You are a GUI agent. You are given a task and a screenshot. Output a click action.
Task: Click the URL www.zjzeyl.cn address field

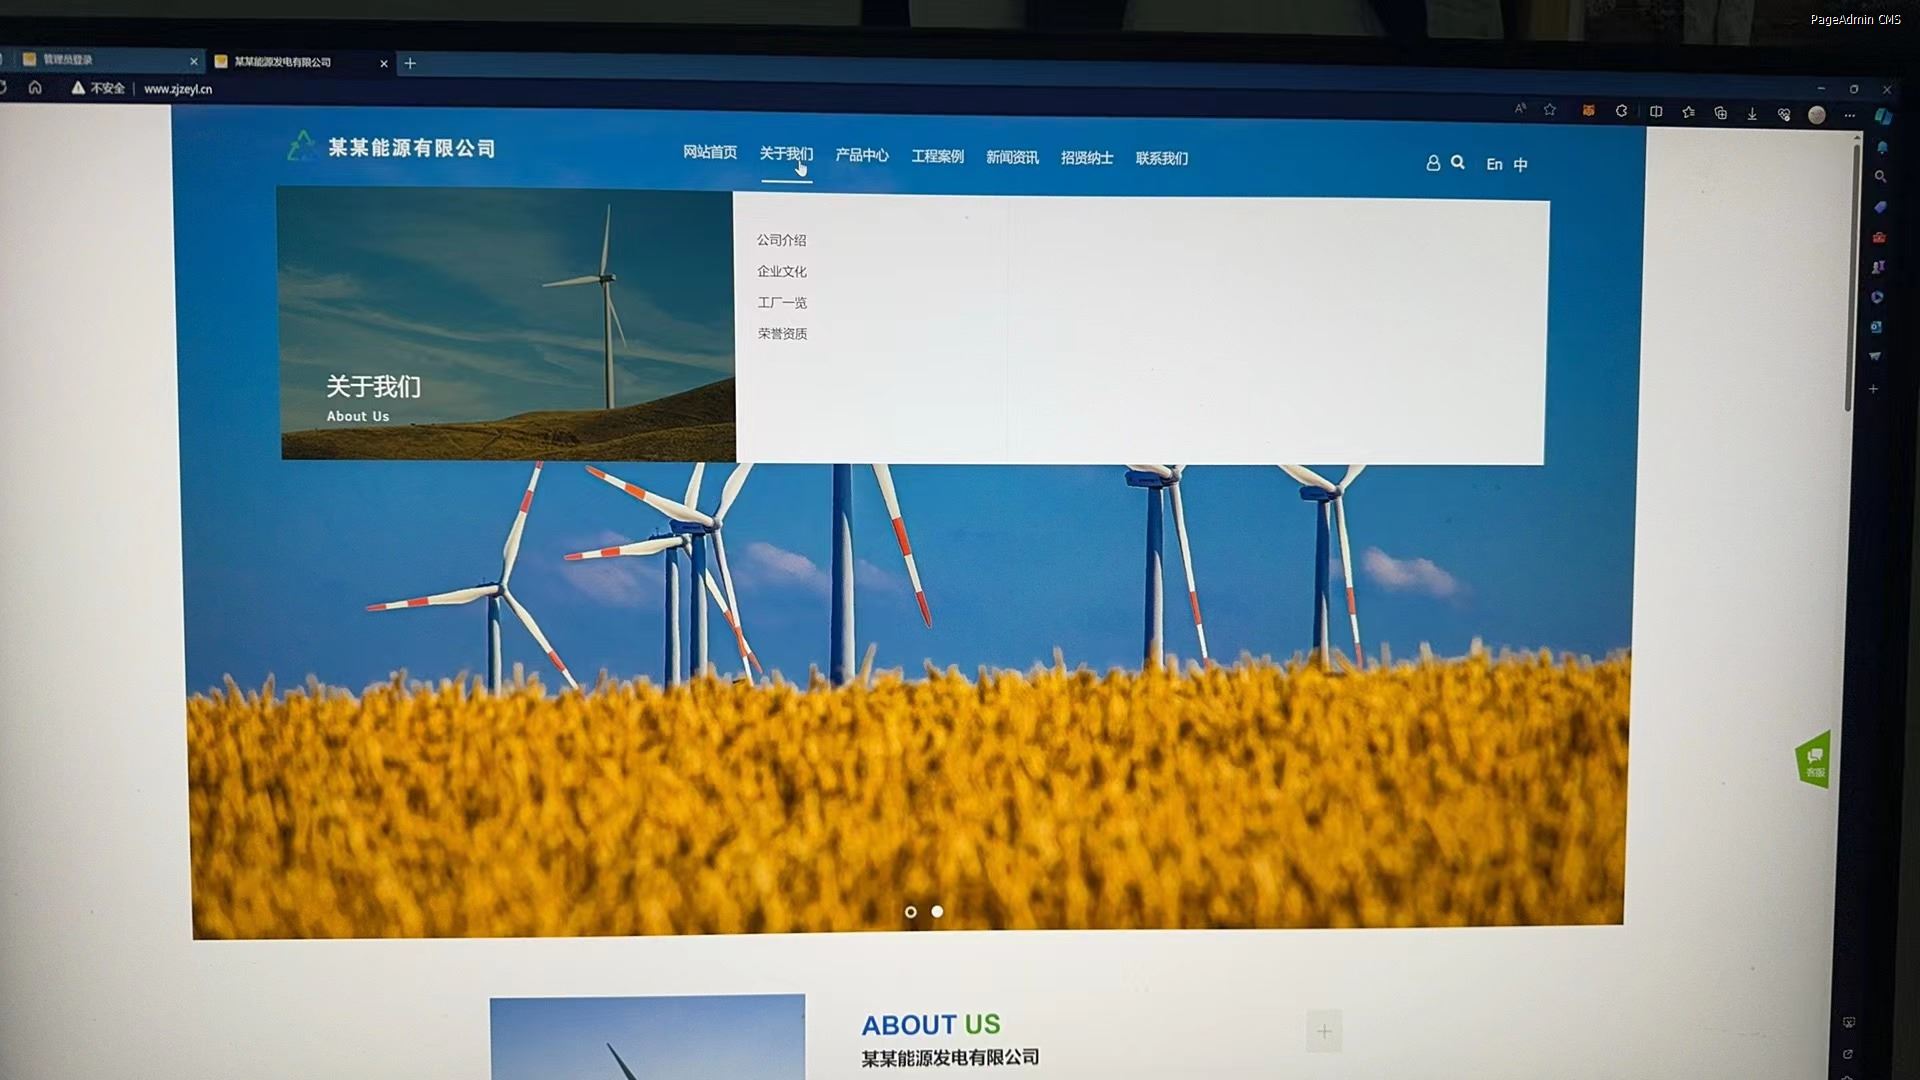coord(178,89)
